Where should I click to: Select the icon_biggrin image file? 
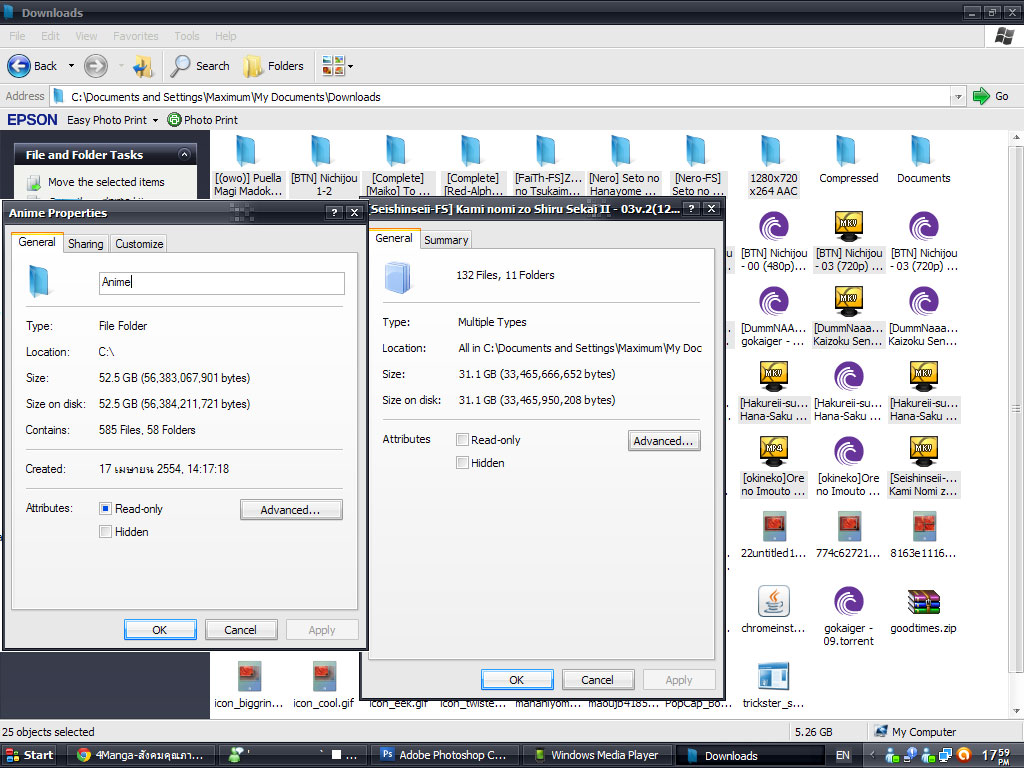coord(249,684)
